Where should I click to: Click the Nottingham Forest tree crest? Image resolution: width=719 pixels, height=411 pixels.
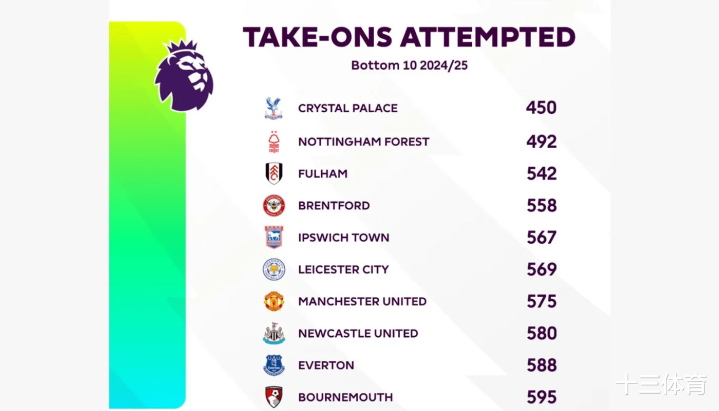[274, 142]
